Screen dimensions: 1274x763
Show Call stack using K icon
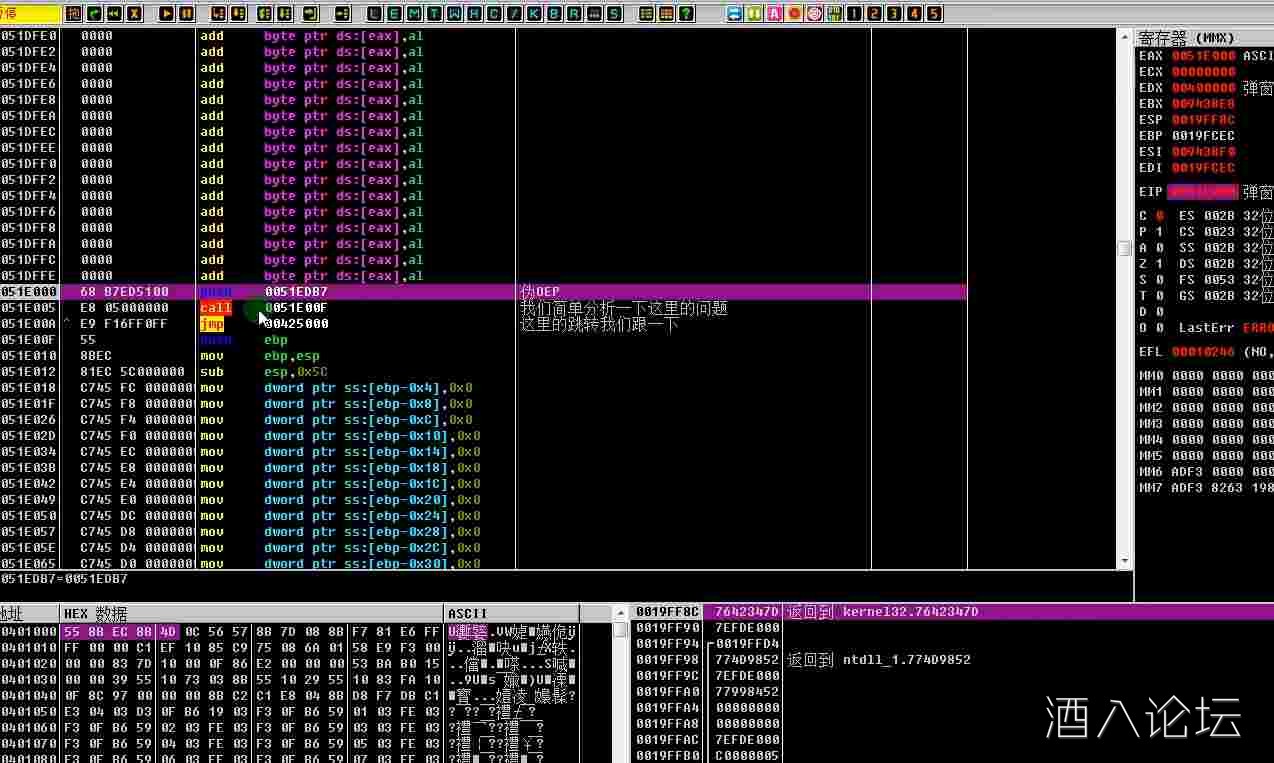534,14
